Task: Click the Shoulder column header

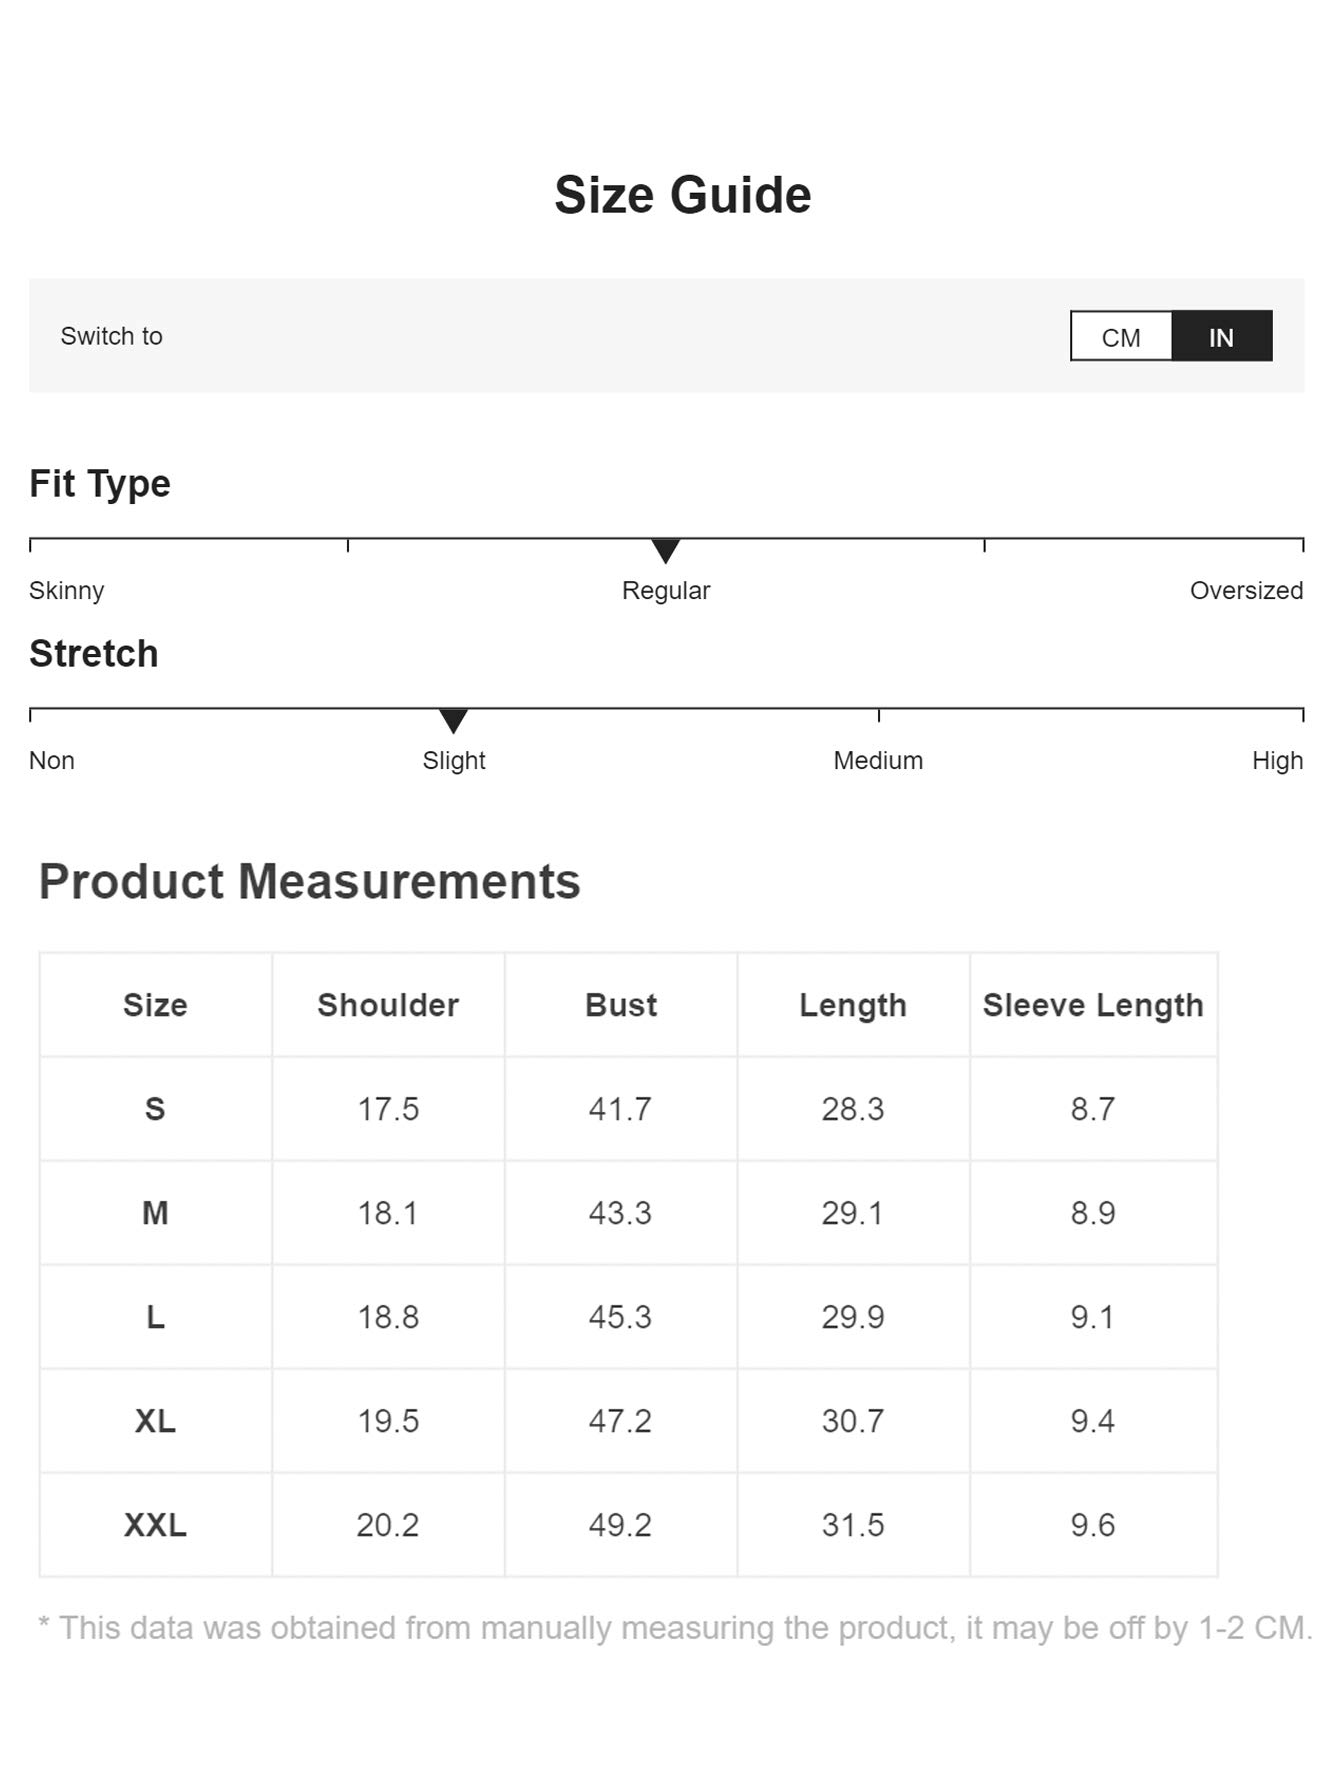Action: [x=388, y=1005]
